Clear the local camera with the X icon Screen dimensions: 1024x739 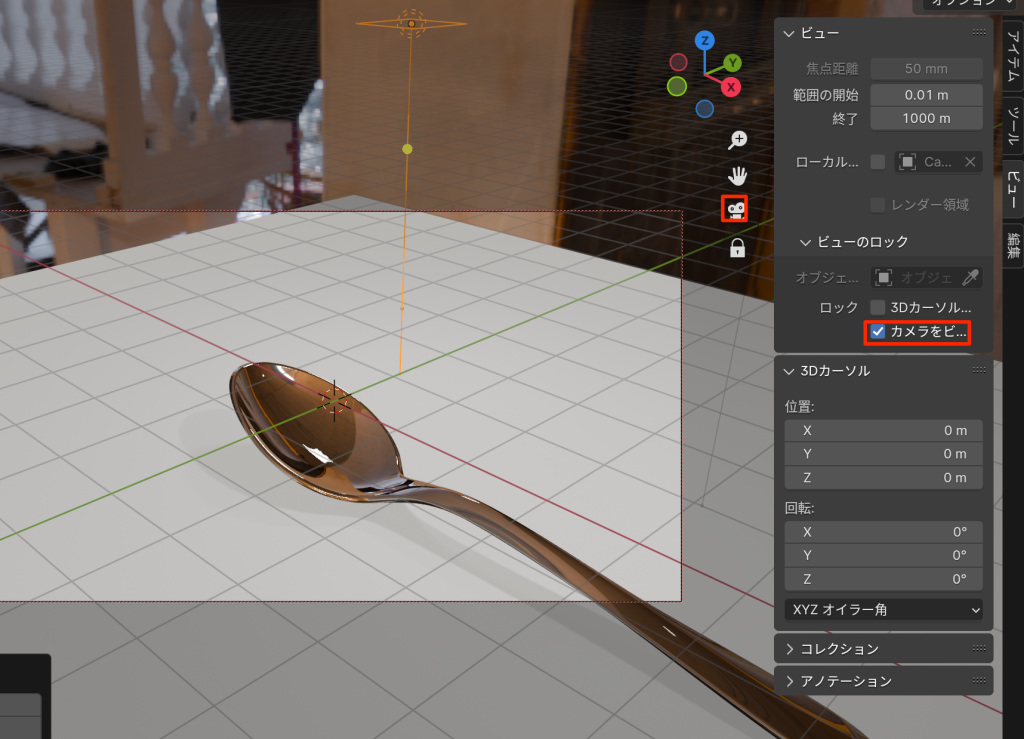(969, 162)
